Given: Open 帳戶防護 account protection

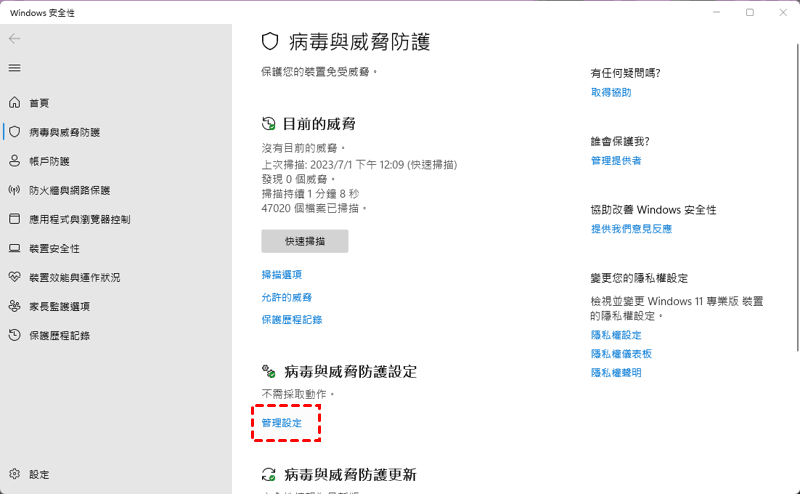Looking at the screenshot, I should (49, 161).
